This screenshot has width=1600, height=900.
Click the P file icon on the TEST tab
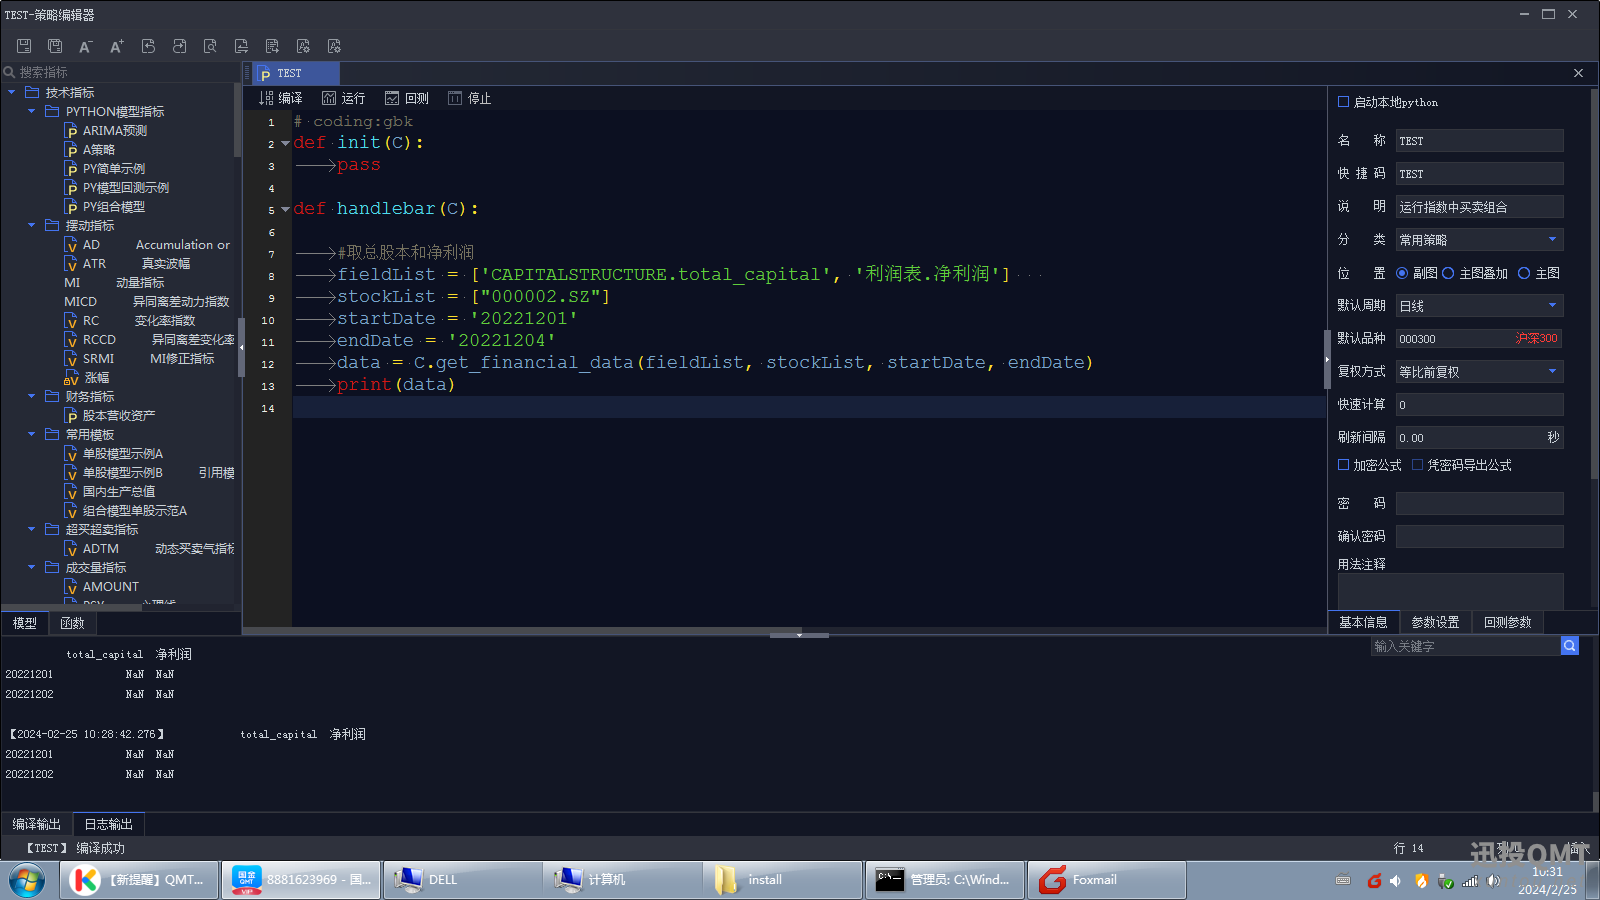pos(265,74)
